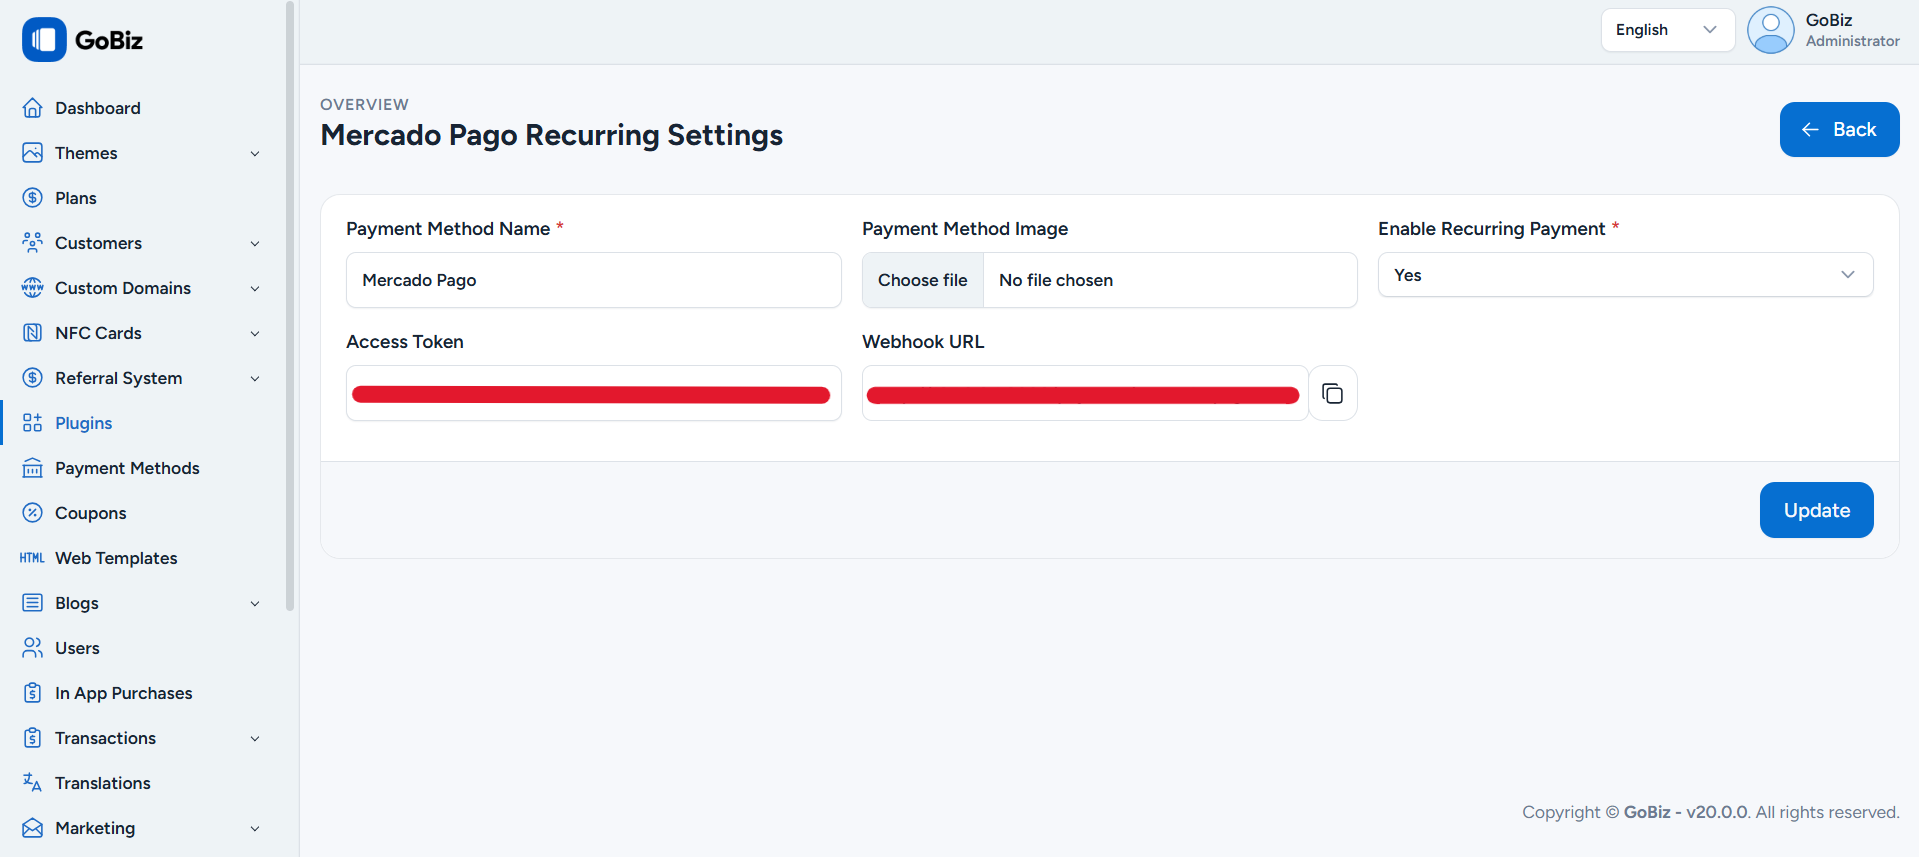This screenshot has width=1919, height=857.
Task: Click the GoBiz logo icon
Action: pos(44,40)
